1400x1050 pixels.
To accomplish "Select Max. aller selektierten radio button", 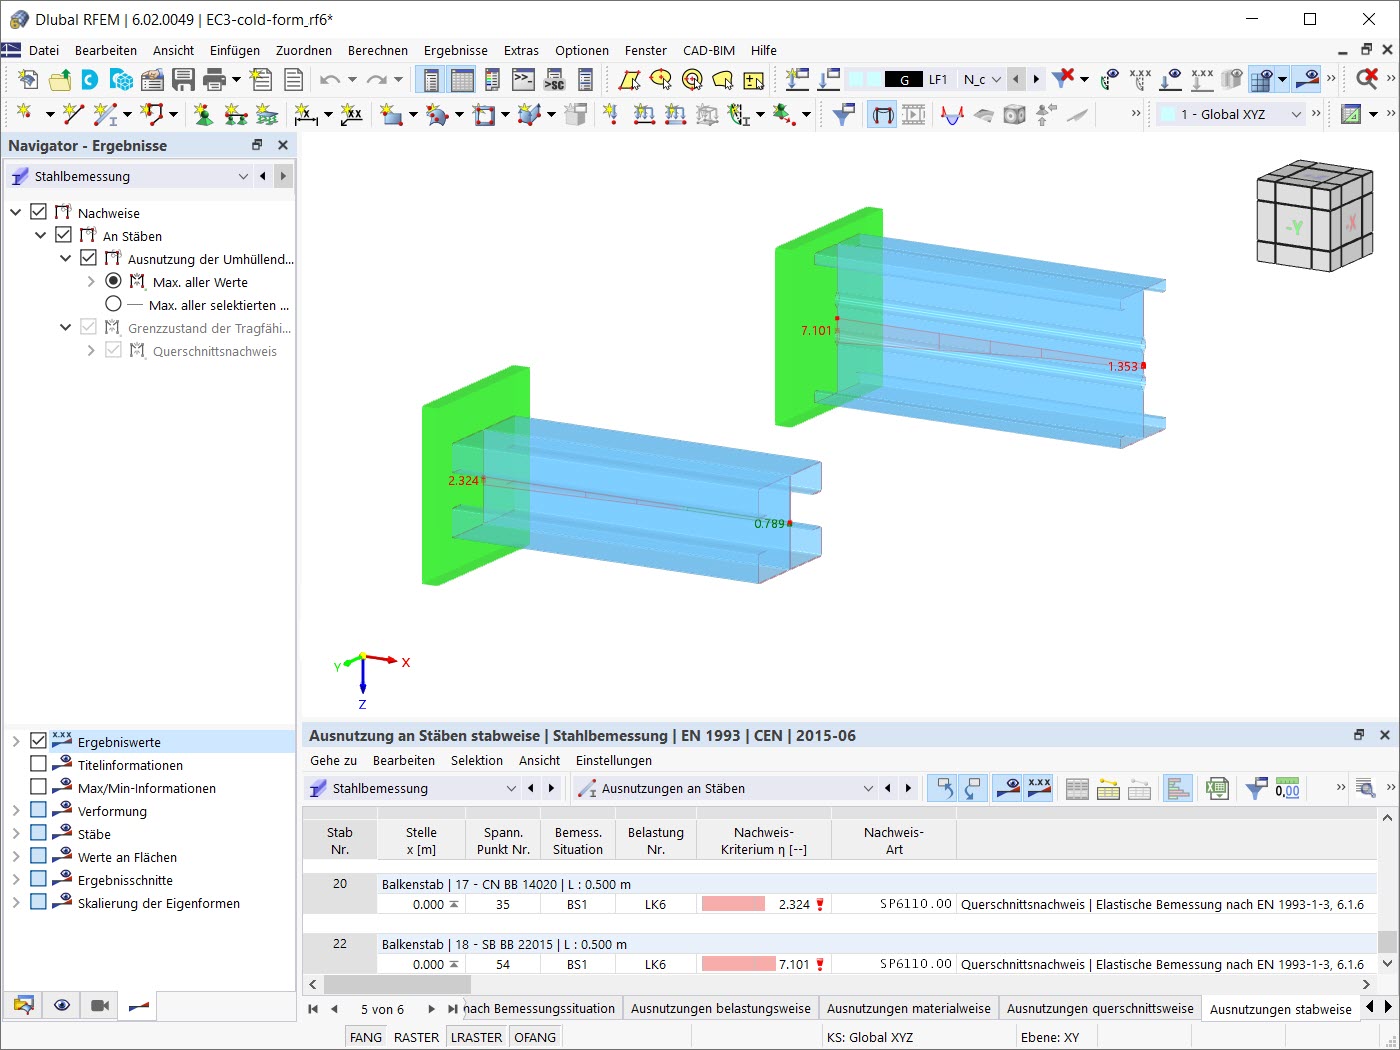I will [113, 304].
